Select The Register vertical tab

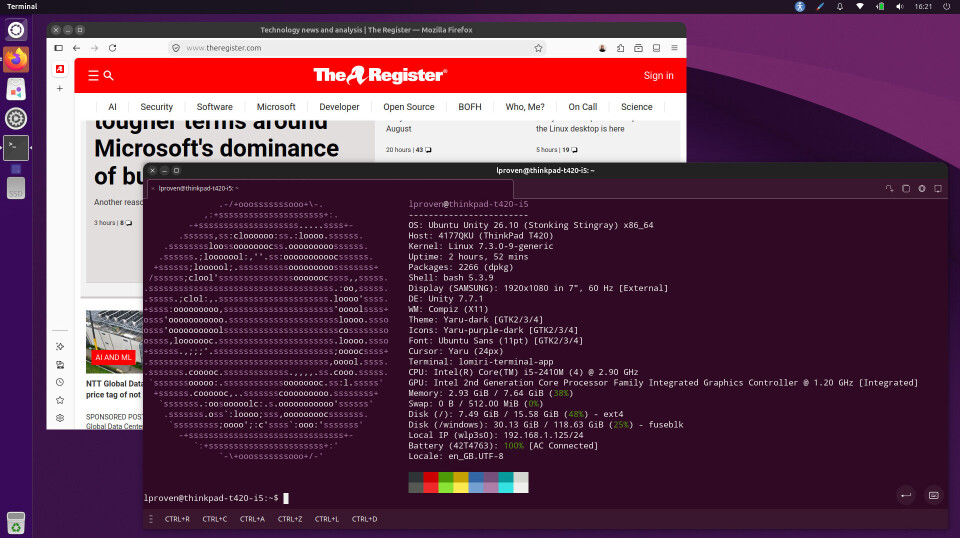pyautogui.click(x=60, y=69)
